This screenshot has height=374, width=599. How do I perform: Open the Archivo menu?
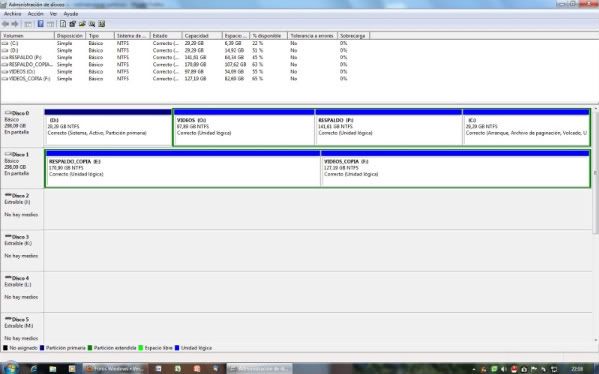[13, 14]
